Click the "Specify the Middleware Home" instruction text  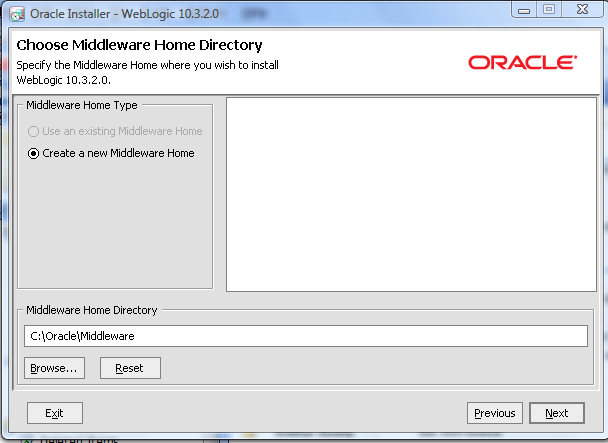pyautogui.click(x=147, y=73)
